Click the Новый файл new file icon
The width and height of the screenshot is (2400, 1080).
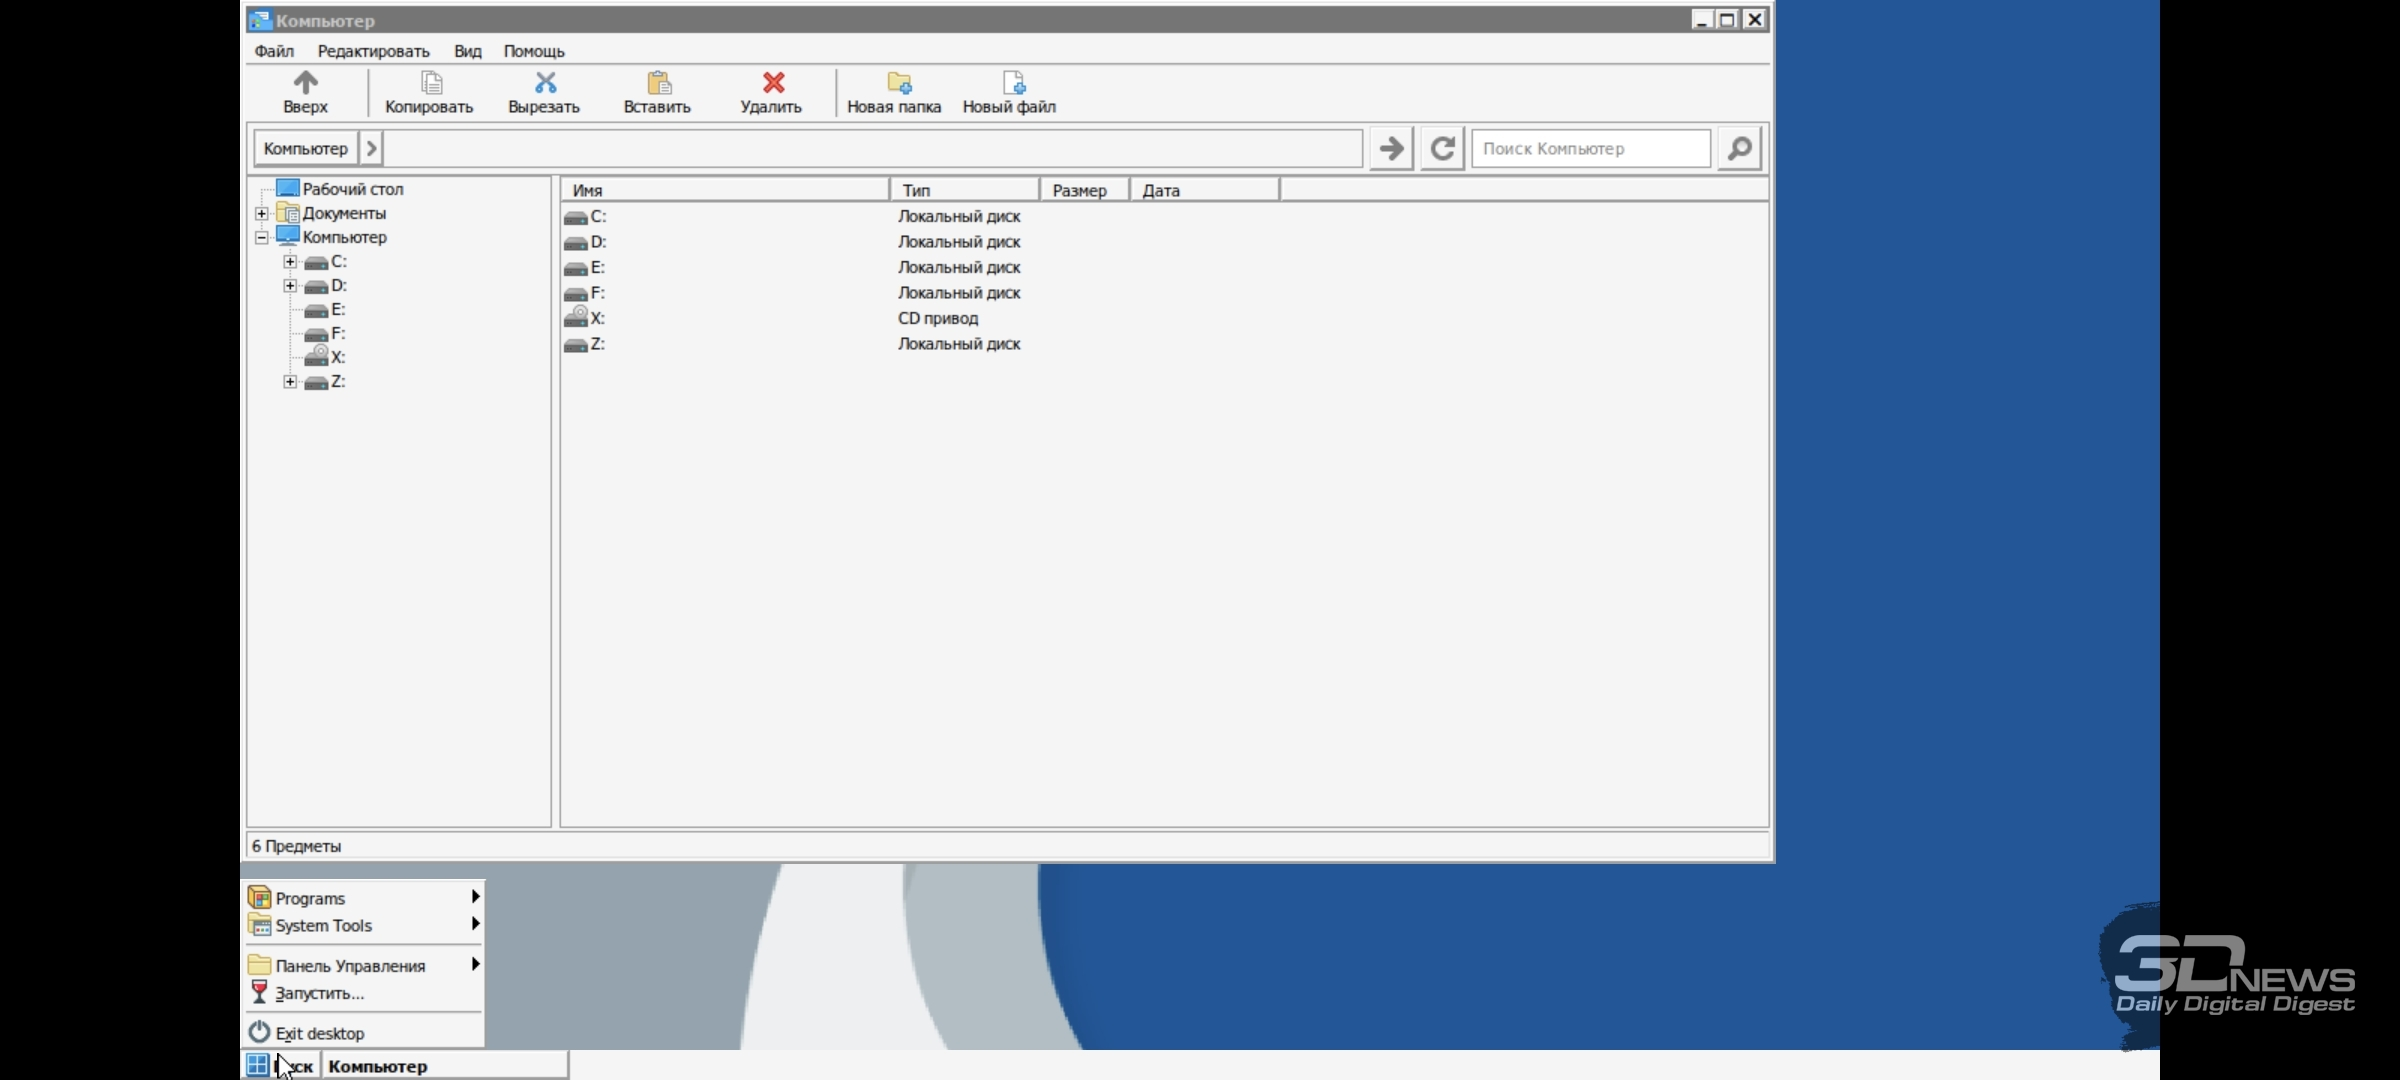click(1012, 82)
